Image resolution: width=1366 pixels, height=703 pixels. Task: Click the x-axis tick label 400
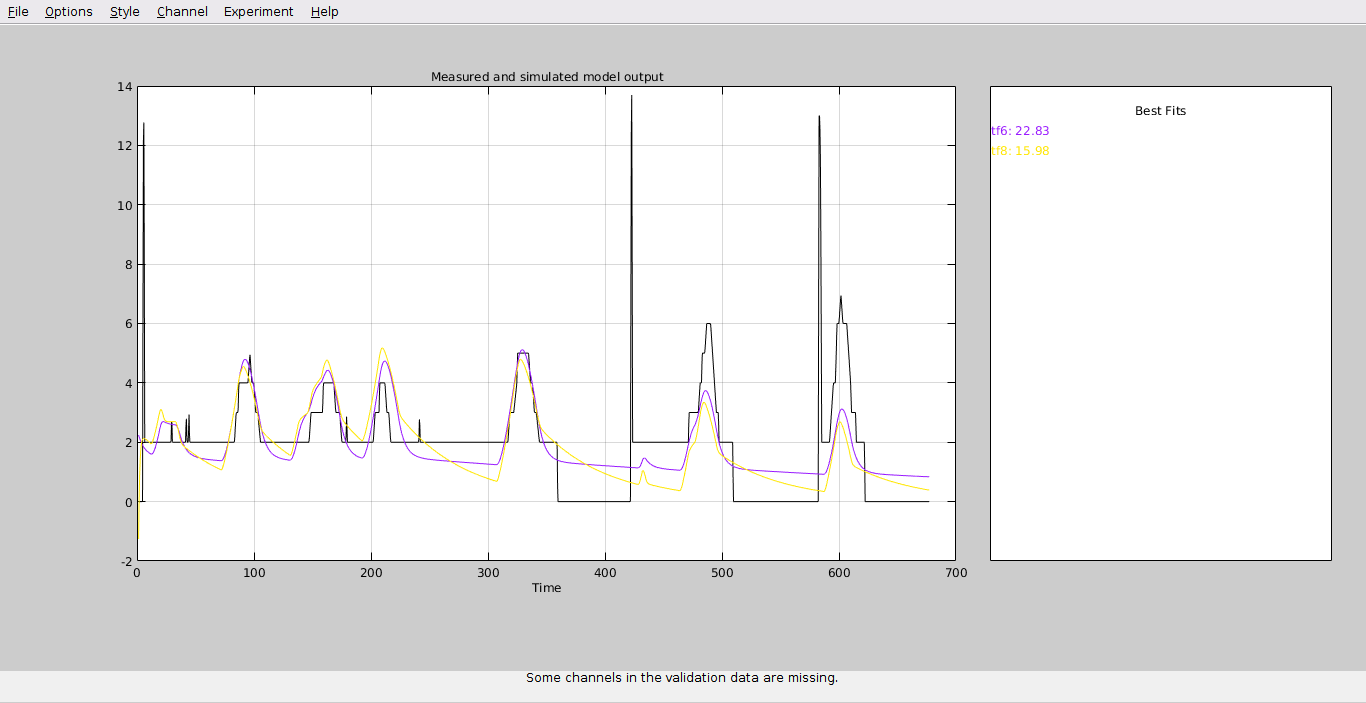point(605,573)
